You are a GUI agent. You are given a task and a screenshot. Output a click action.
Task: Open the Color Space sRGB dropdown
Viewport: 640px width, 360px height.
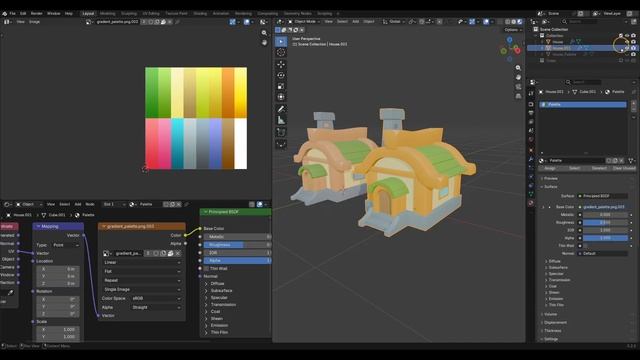156,298
